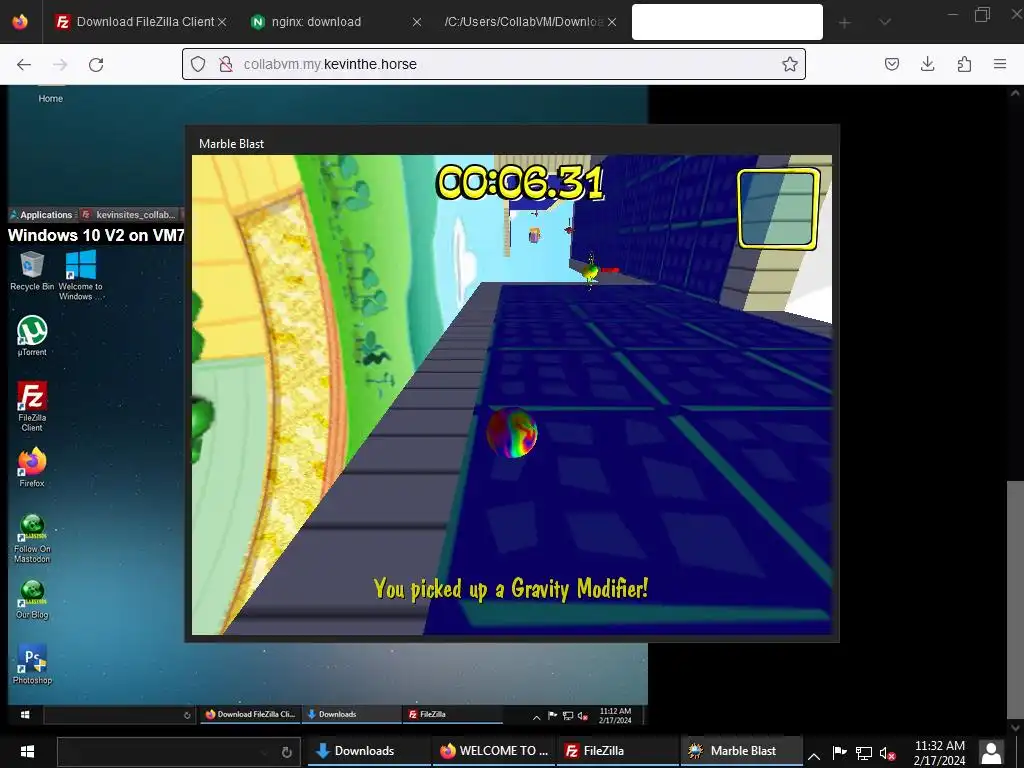Launch the FileZilla Client desktop icon
Viewport: 1024px width, 768px height.
pos(32,406)
